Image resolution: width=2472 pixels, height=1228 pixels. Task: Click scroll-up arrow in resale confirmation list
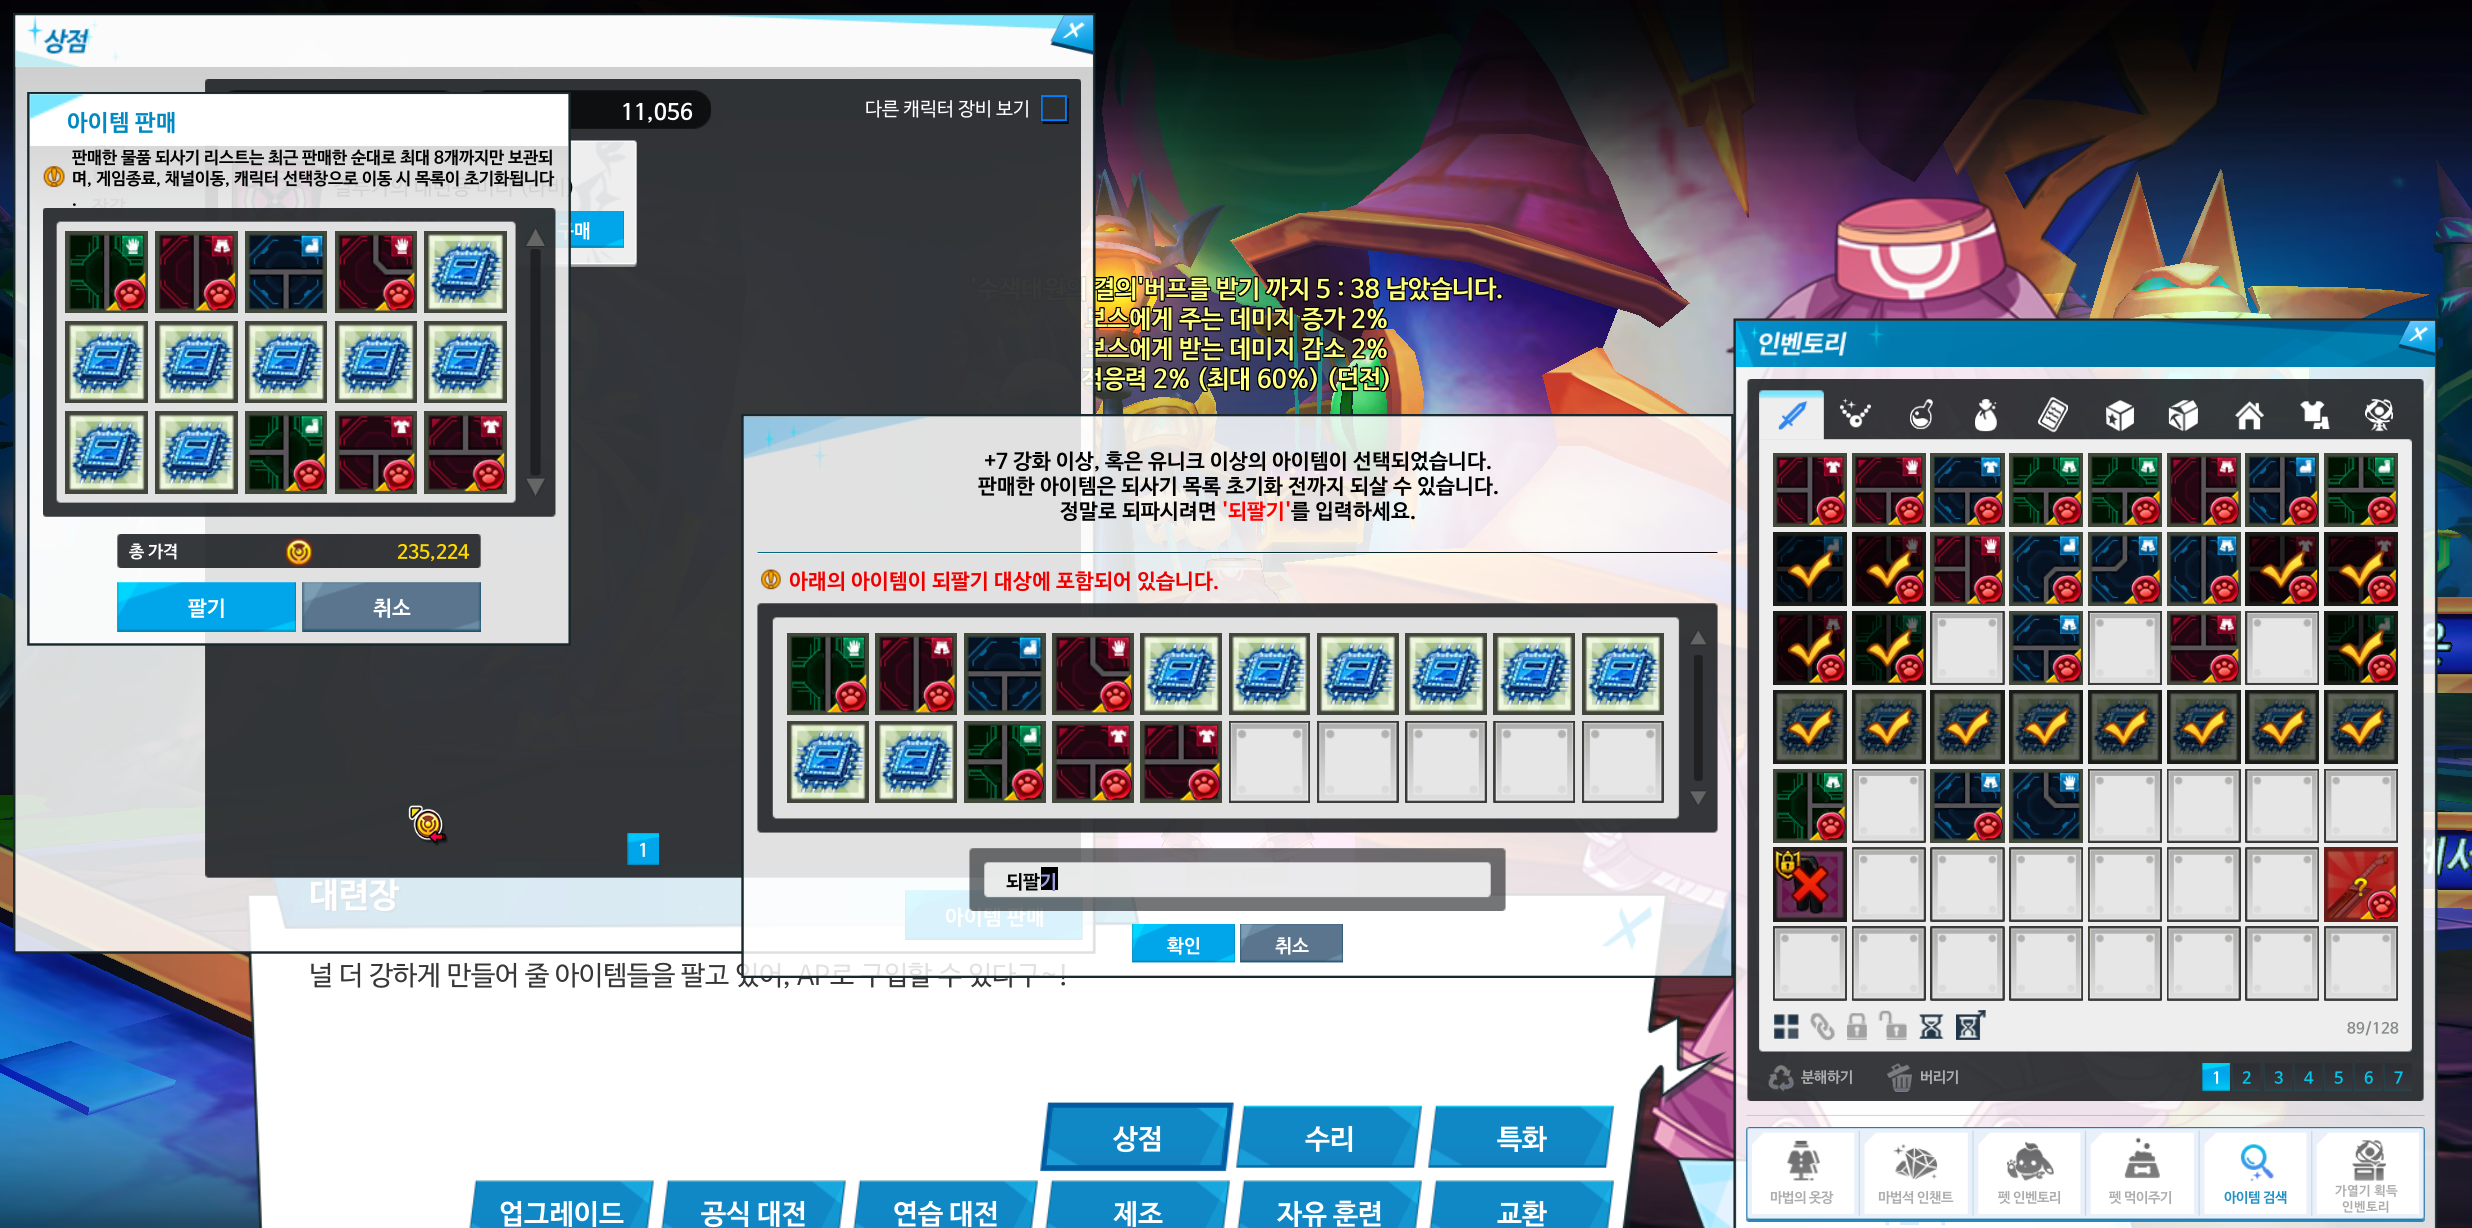[1698, 638]
